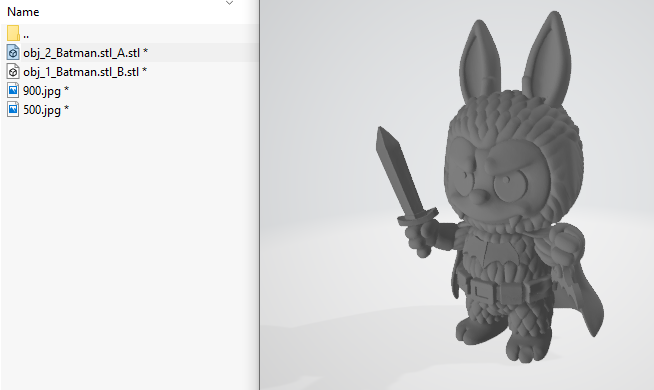Viewport: 654px width, 390px height.
Task: Click the image icon beside 500.jpg
Action: [x=13, y=110]
